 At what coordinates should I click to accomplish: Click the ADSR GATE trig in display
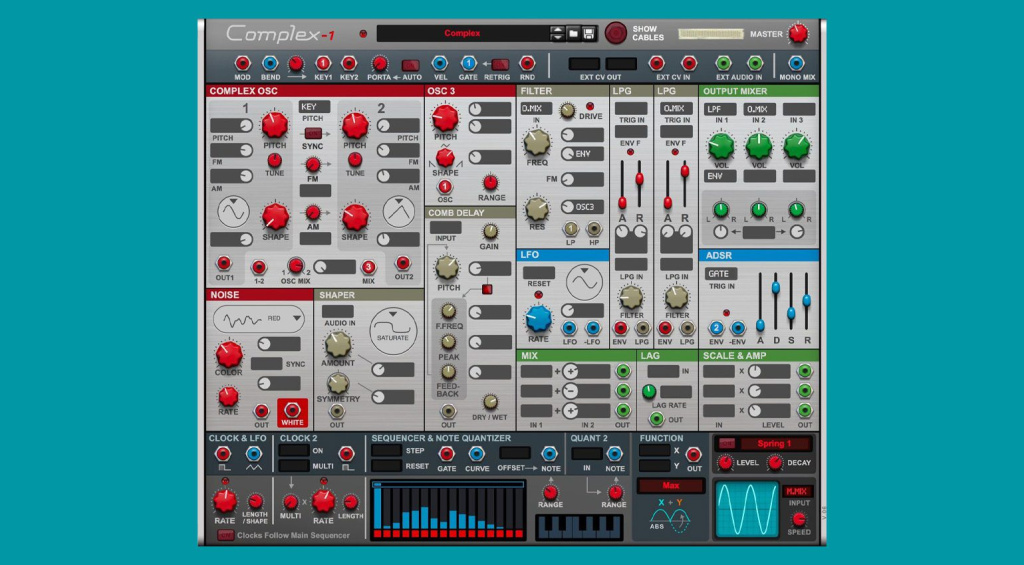click(x=720, y=274)
